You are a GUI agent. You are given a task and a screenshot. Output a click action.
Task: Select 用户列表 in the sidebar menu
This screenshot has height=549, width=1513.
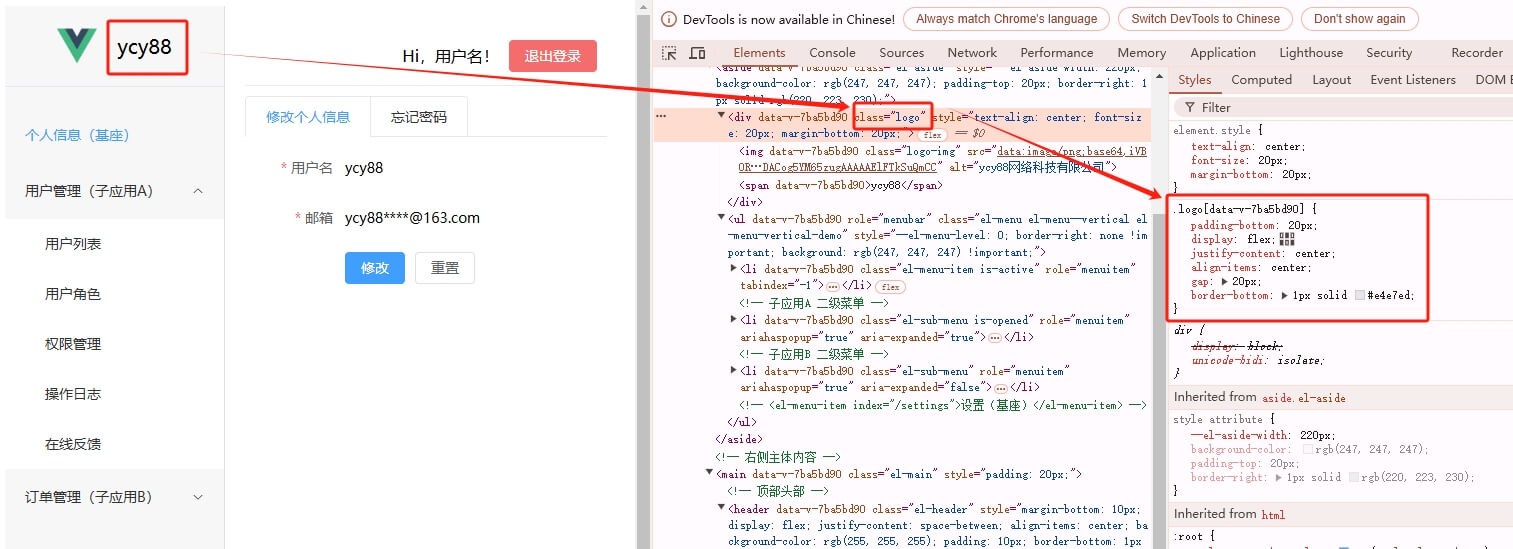tap(73, 244)
